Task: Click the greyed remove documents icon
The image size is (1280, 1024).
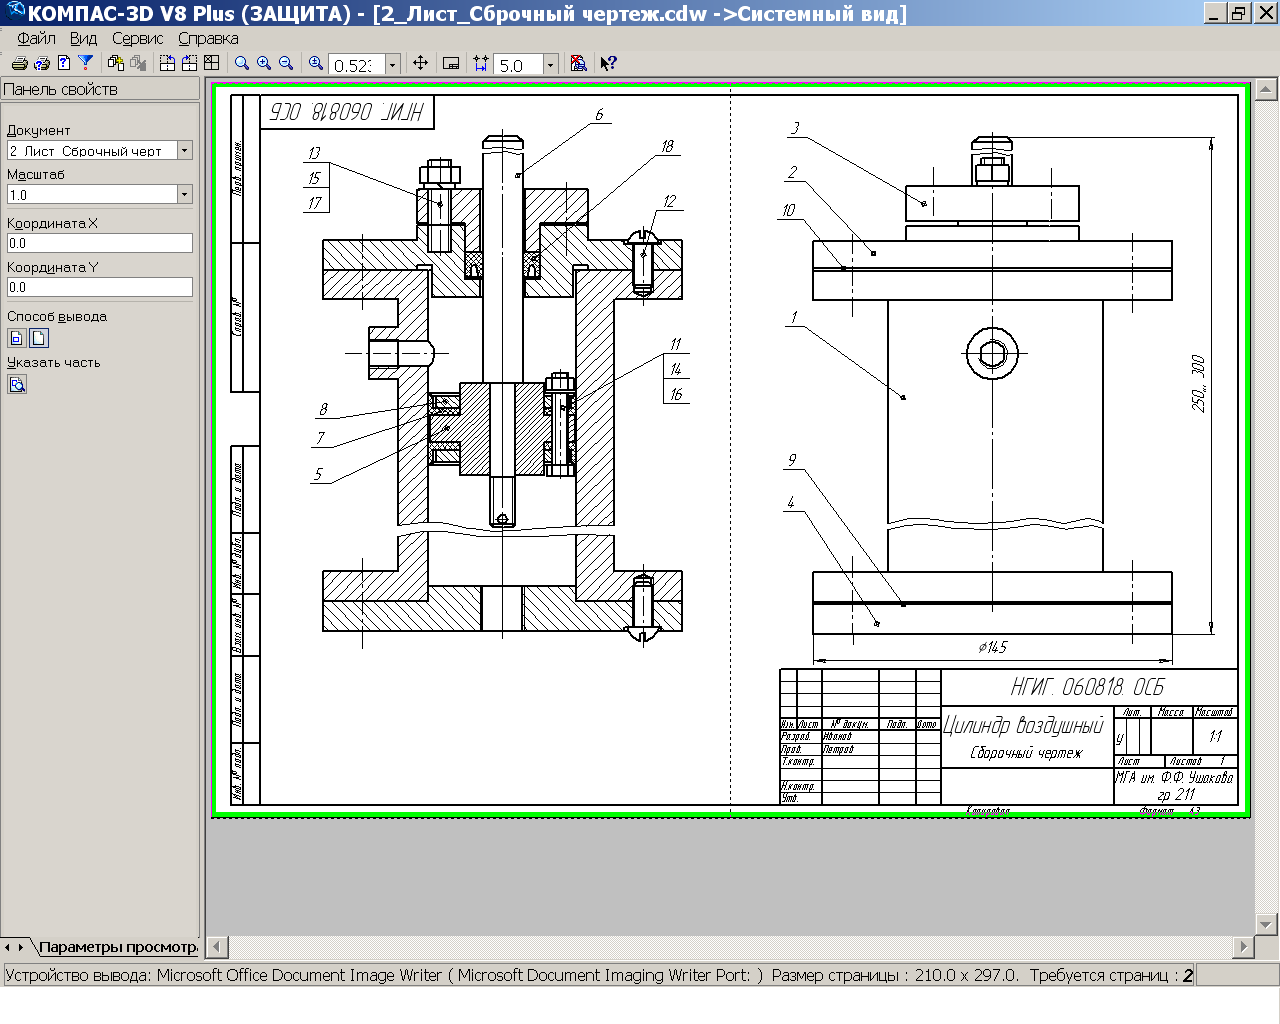Action: click(138, 63)
